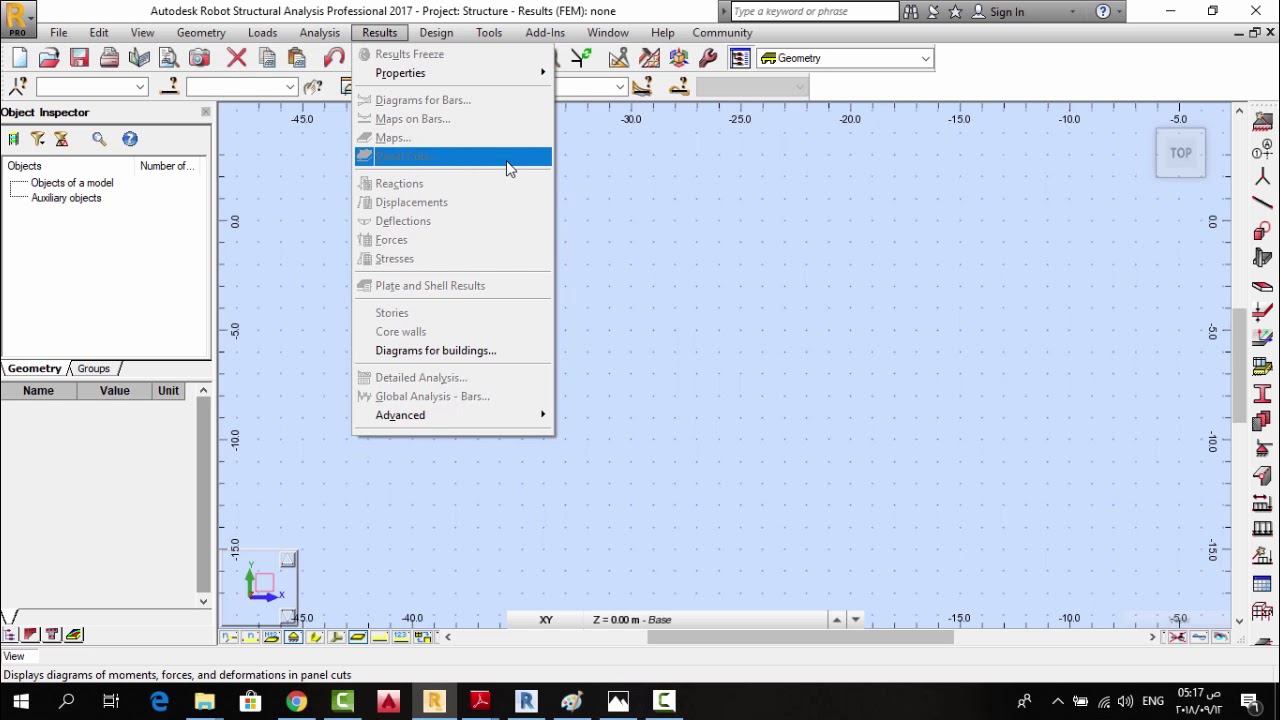Click the Print icon
The width and height of the screenshot is (1280, 720).
(x=109, y=58)
